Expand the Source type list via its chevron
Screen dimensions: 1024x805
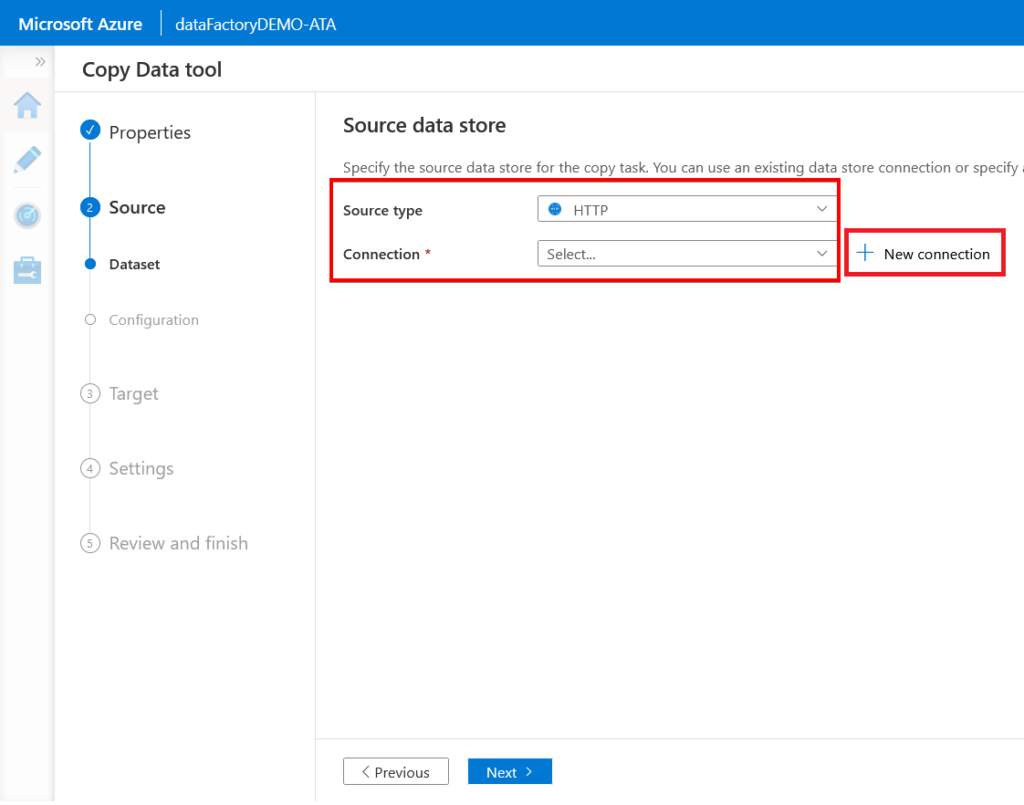822,208
